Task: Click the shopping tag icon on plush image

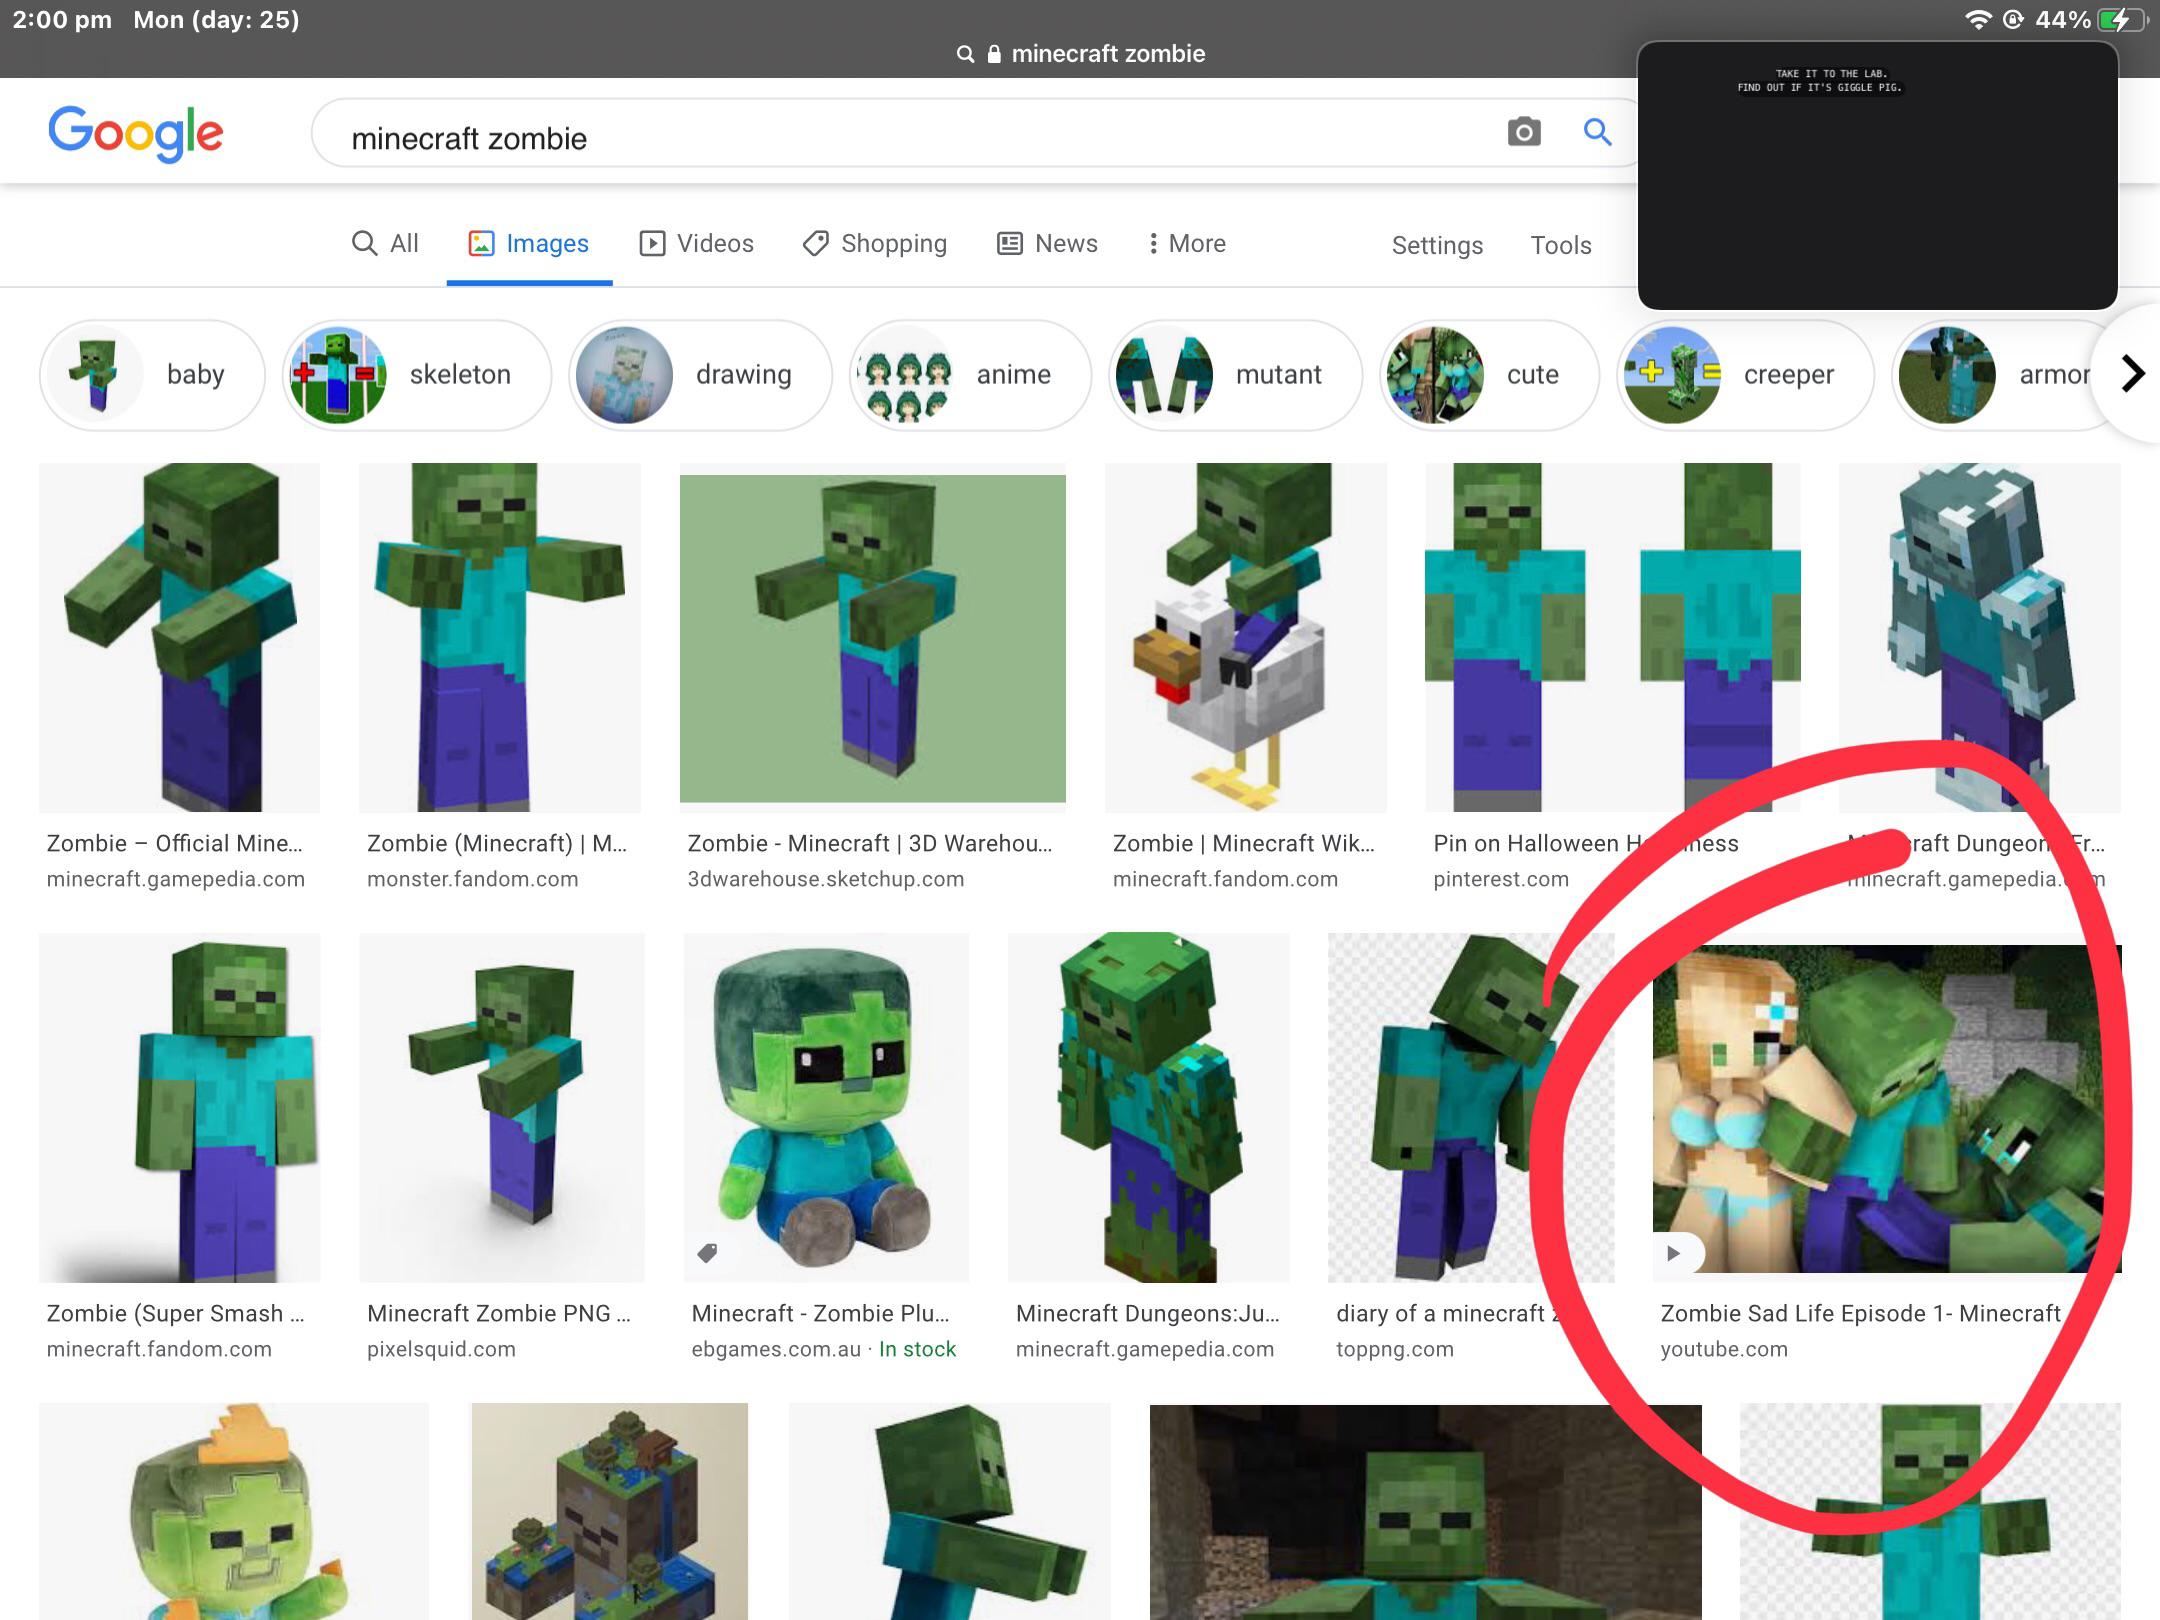Action: click(707, 1253)
